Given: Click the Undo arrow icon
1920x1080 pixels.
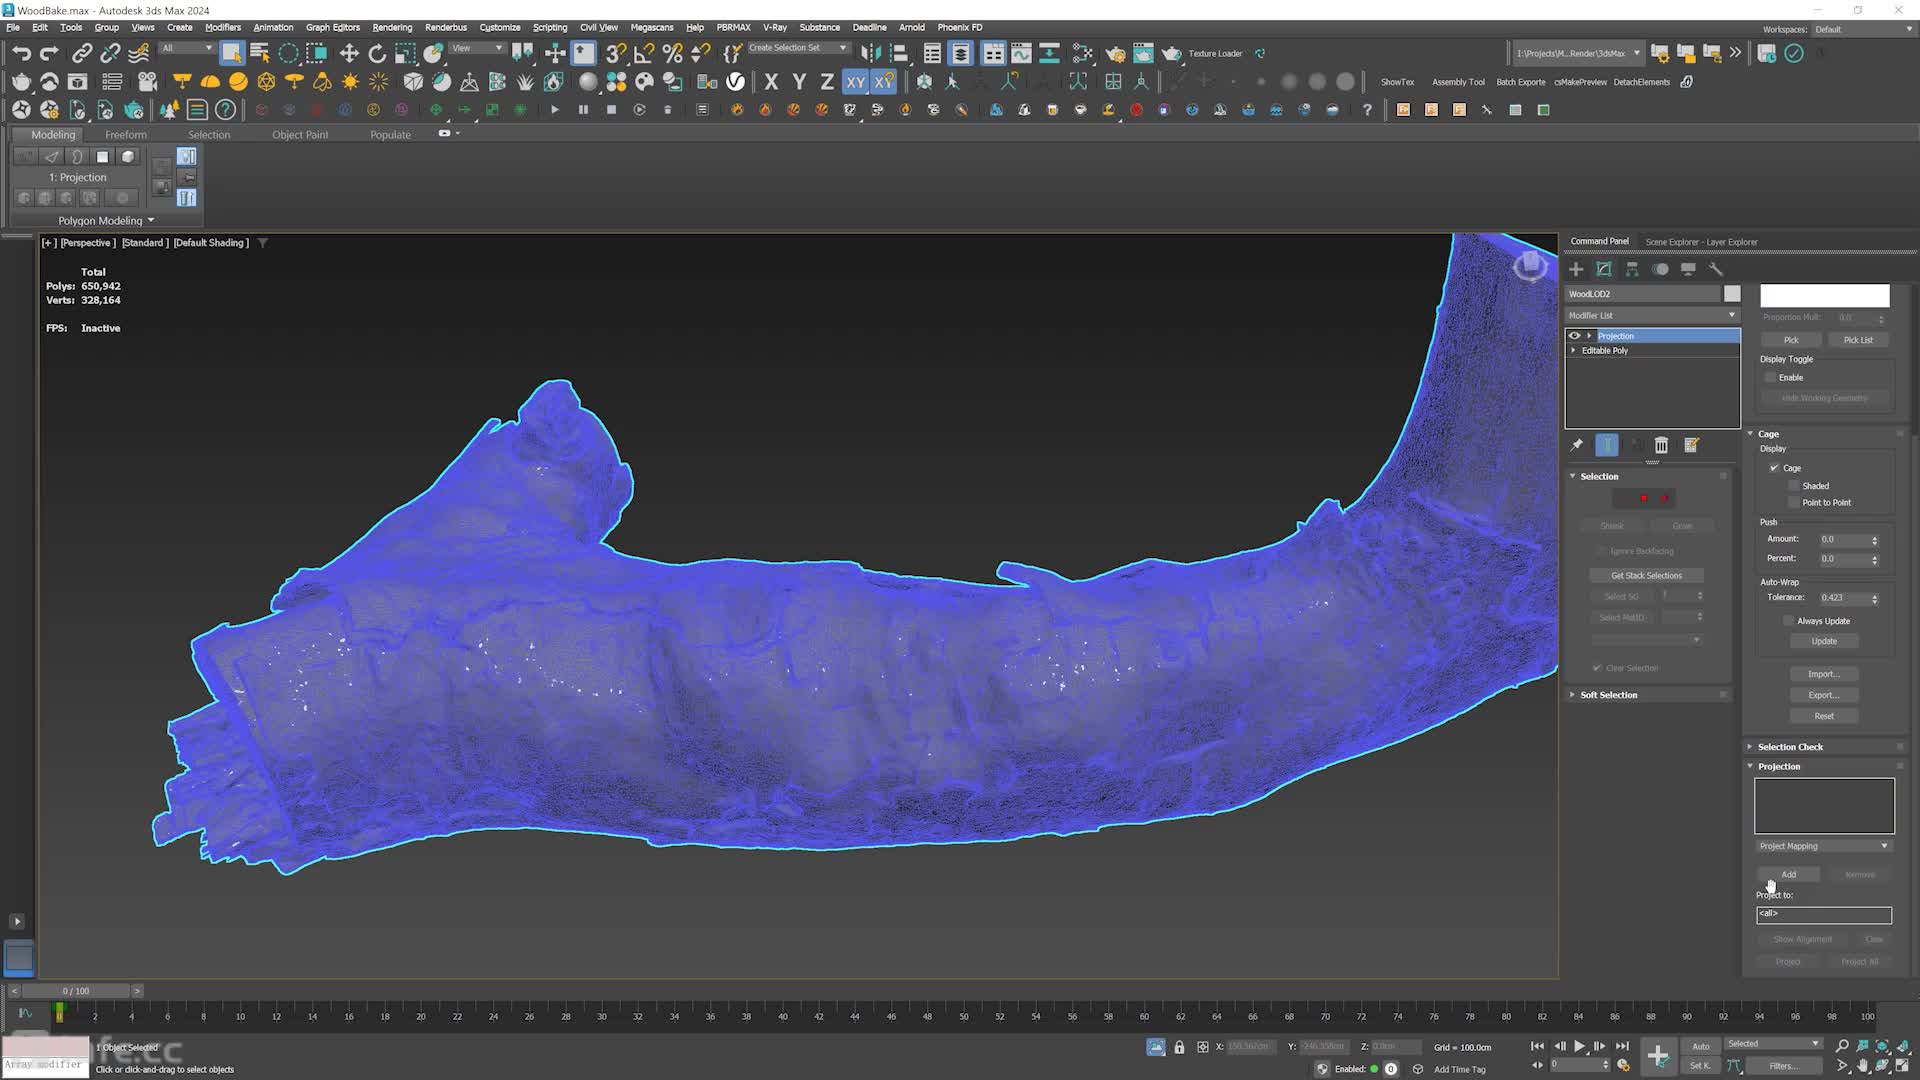Looking at the screenshot, I should 21,53.
